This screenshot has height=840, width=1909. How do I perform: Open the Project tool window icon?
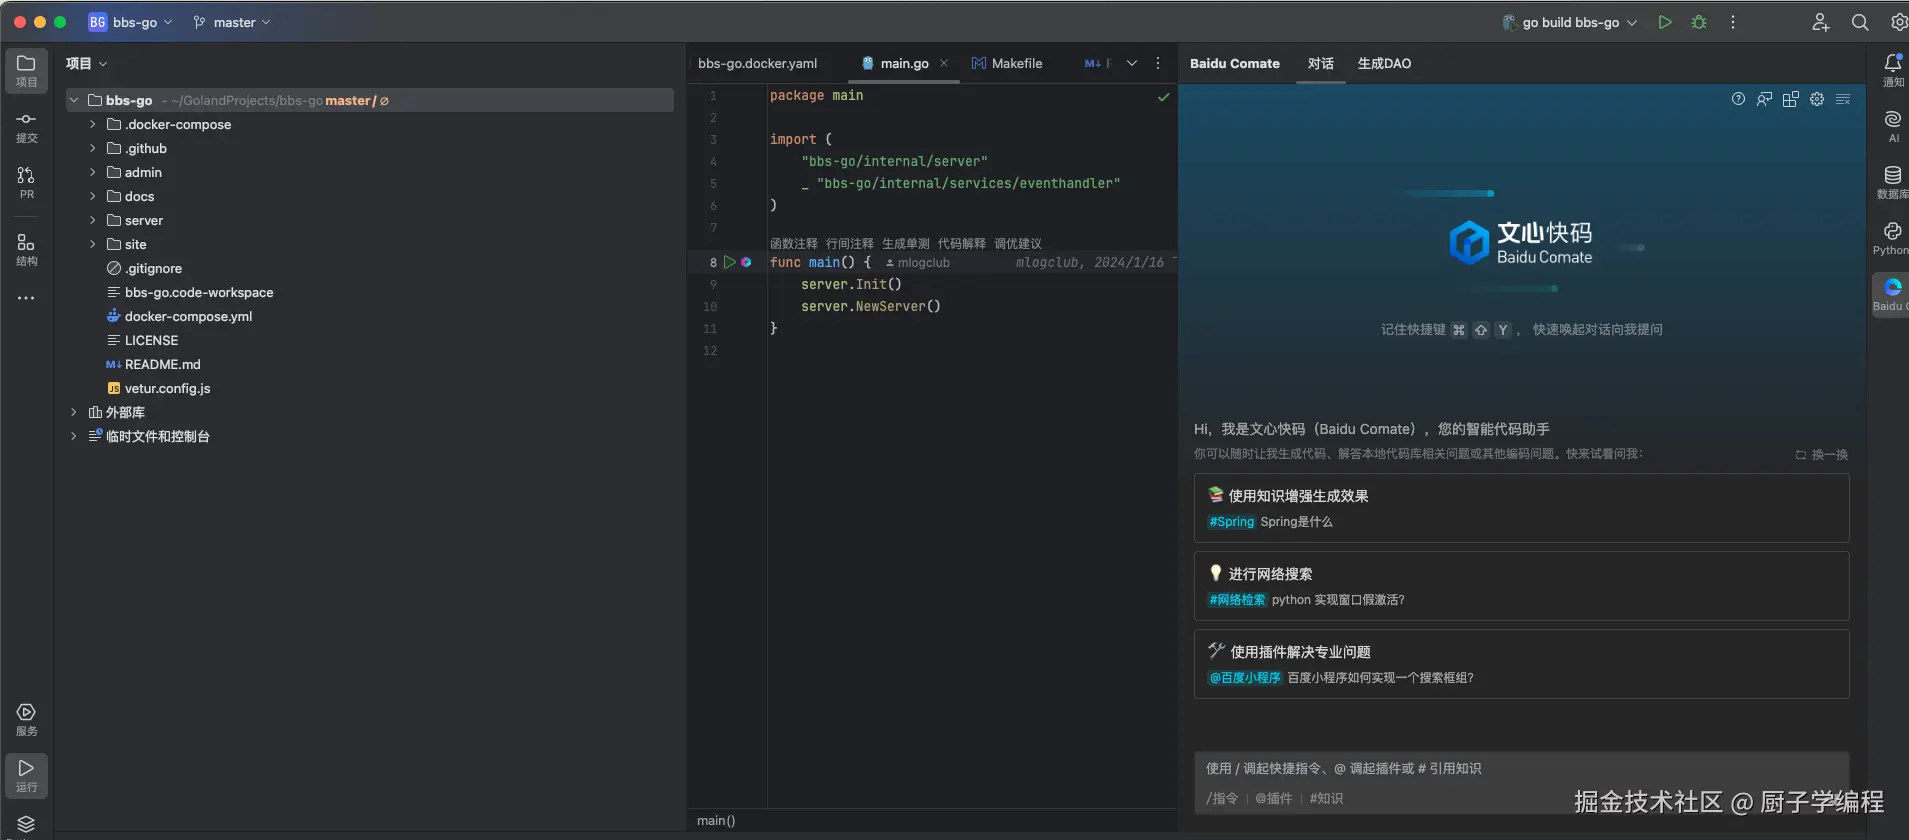click(26, 70)
